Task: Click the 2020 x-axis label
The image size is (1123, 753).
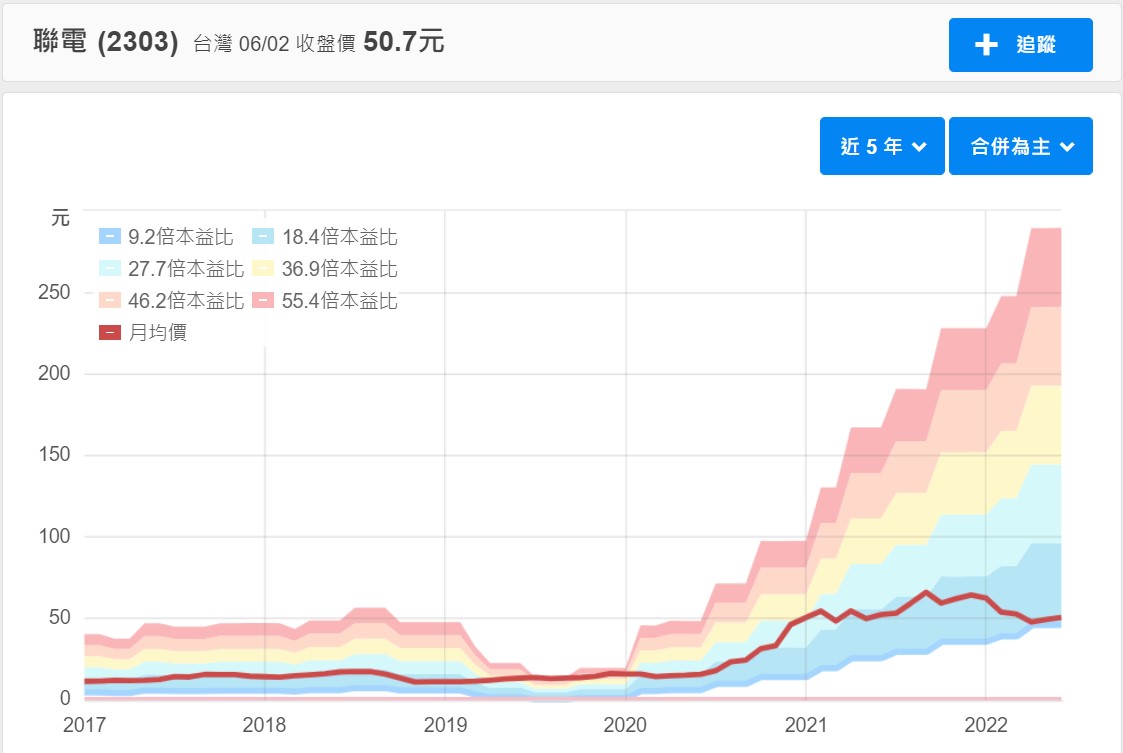Action: click(x=625, y=725)
